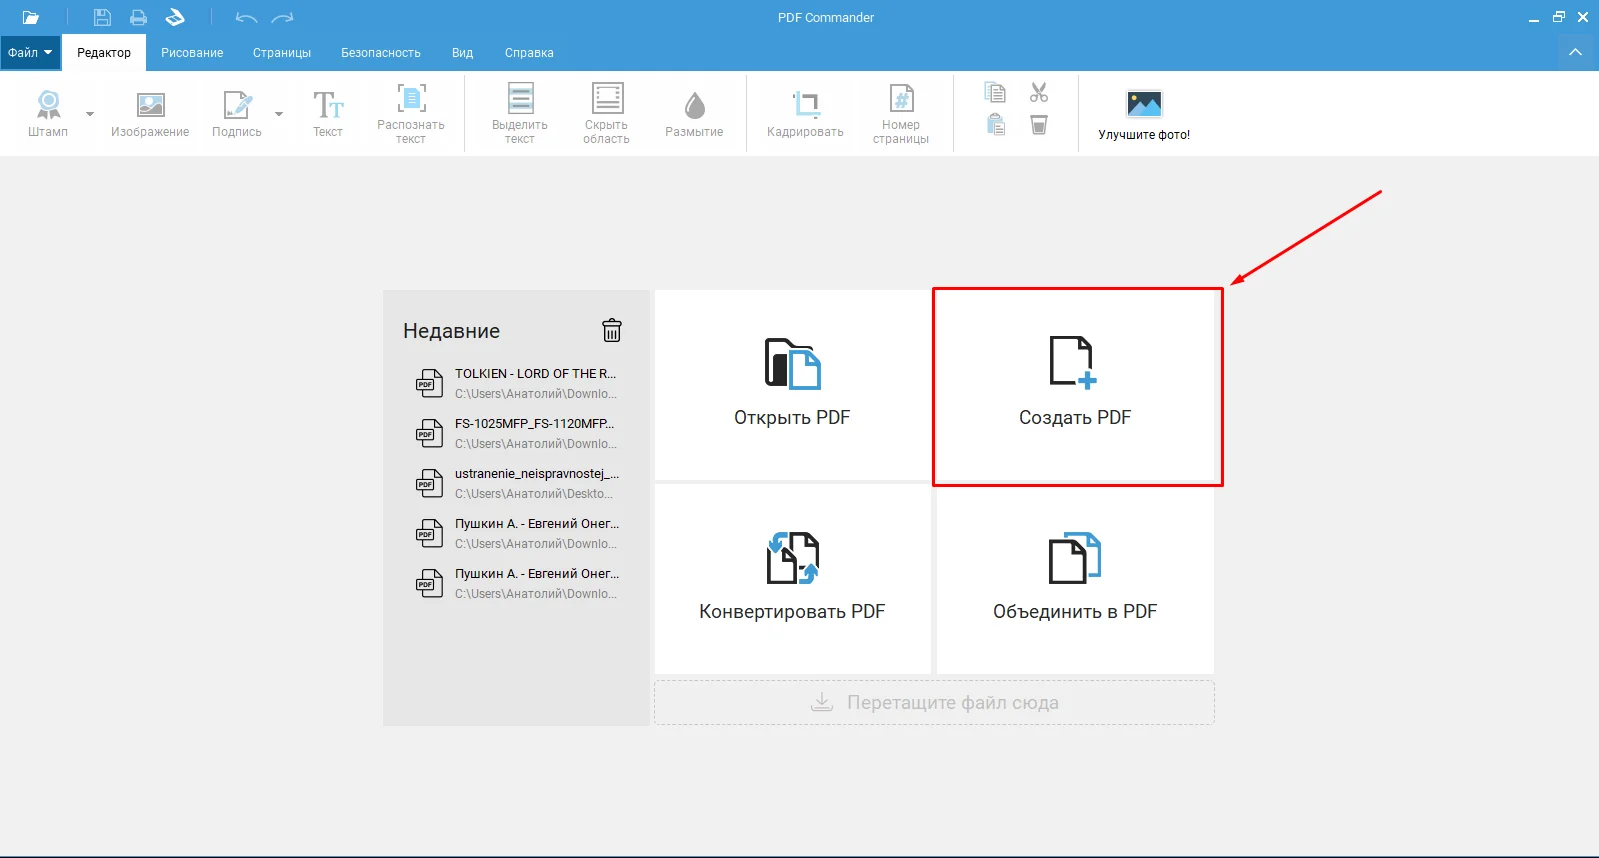The height and width of the screenshot is (858, 1599).
Task: Click the Перетащите файл сюда drop area
Action: [934, 702]
